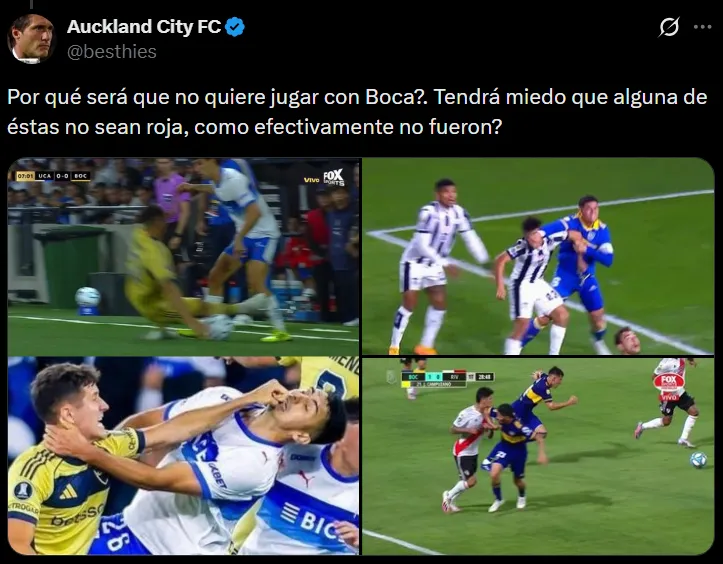Click the BOC 1-0 RIV scoreboard overlay

pyautogui.click(x=447, y=379)
